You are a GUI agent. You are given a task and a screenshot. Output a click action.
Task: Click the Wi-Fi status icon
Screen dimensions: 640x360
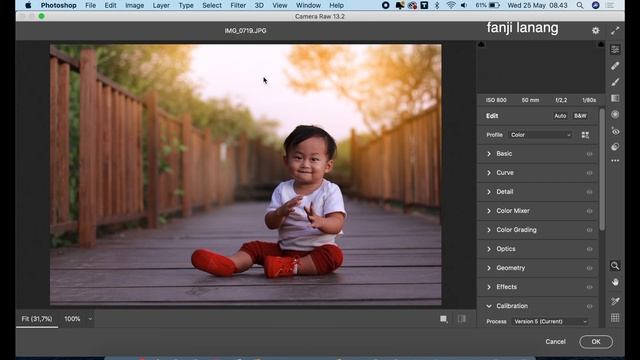click(x=451, y=5)
